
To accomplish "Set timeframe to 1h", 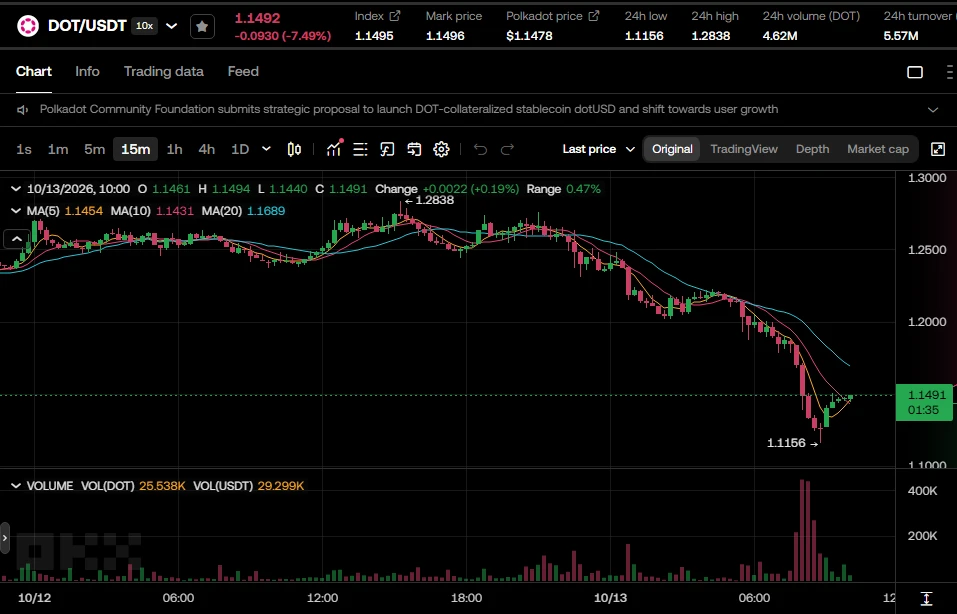I will point(175,149).
